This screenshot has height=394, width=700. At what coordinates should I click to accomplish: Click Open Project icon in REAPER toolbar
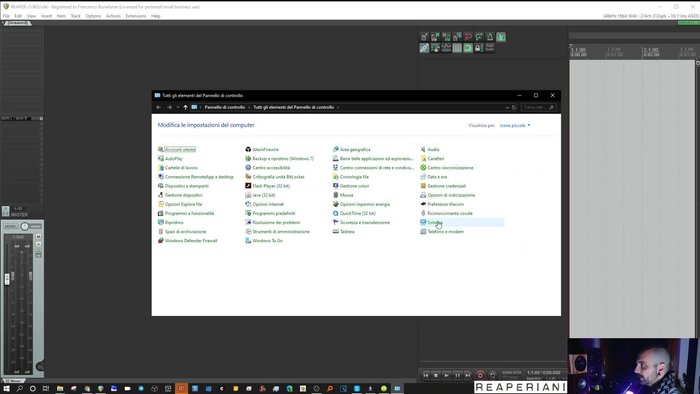(435, 37)
